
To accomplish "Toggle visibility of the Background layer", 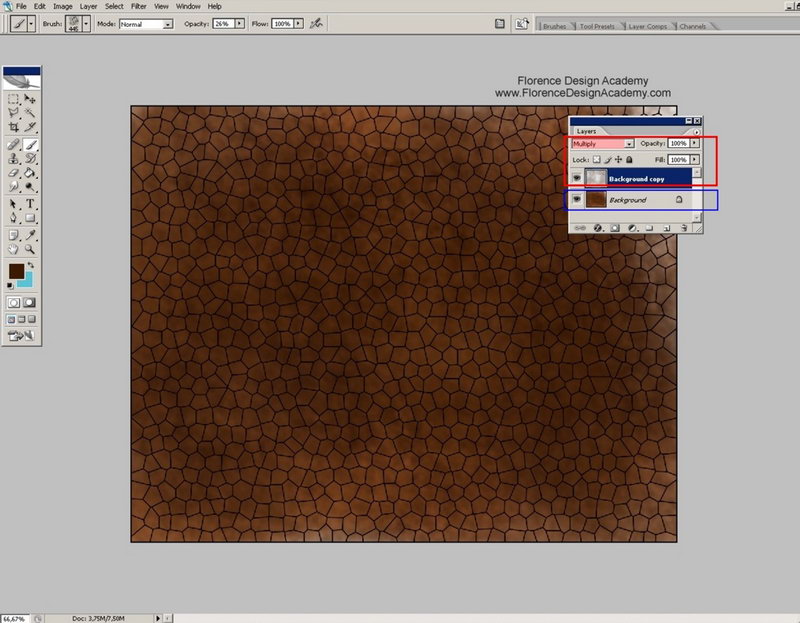I will (x=577, y=200).
